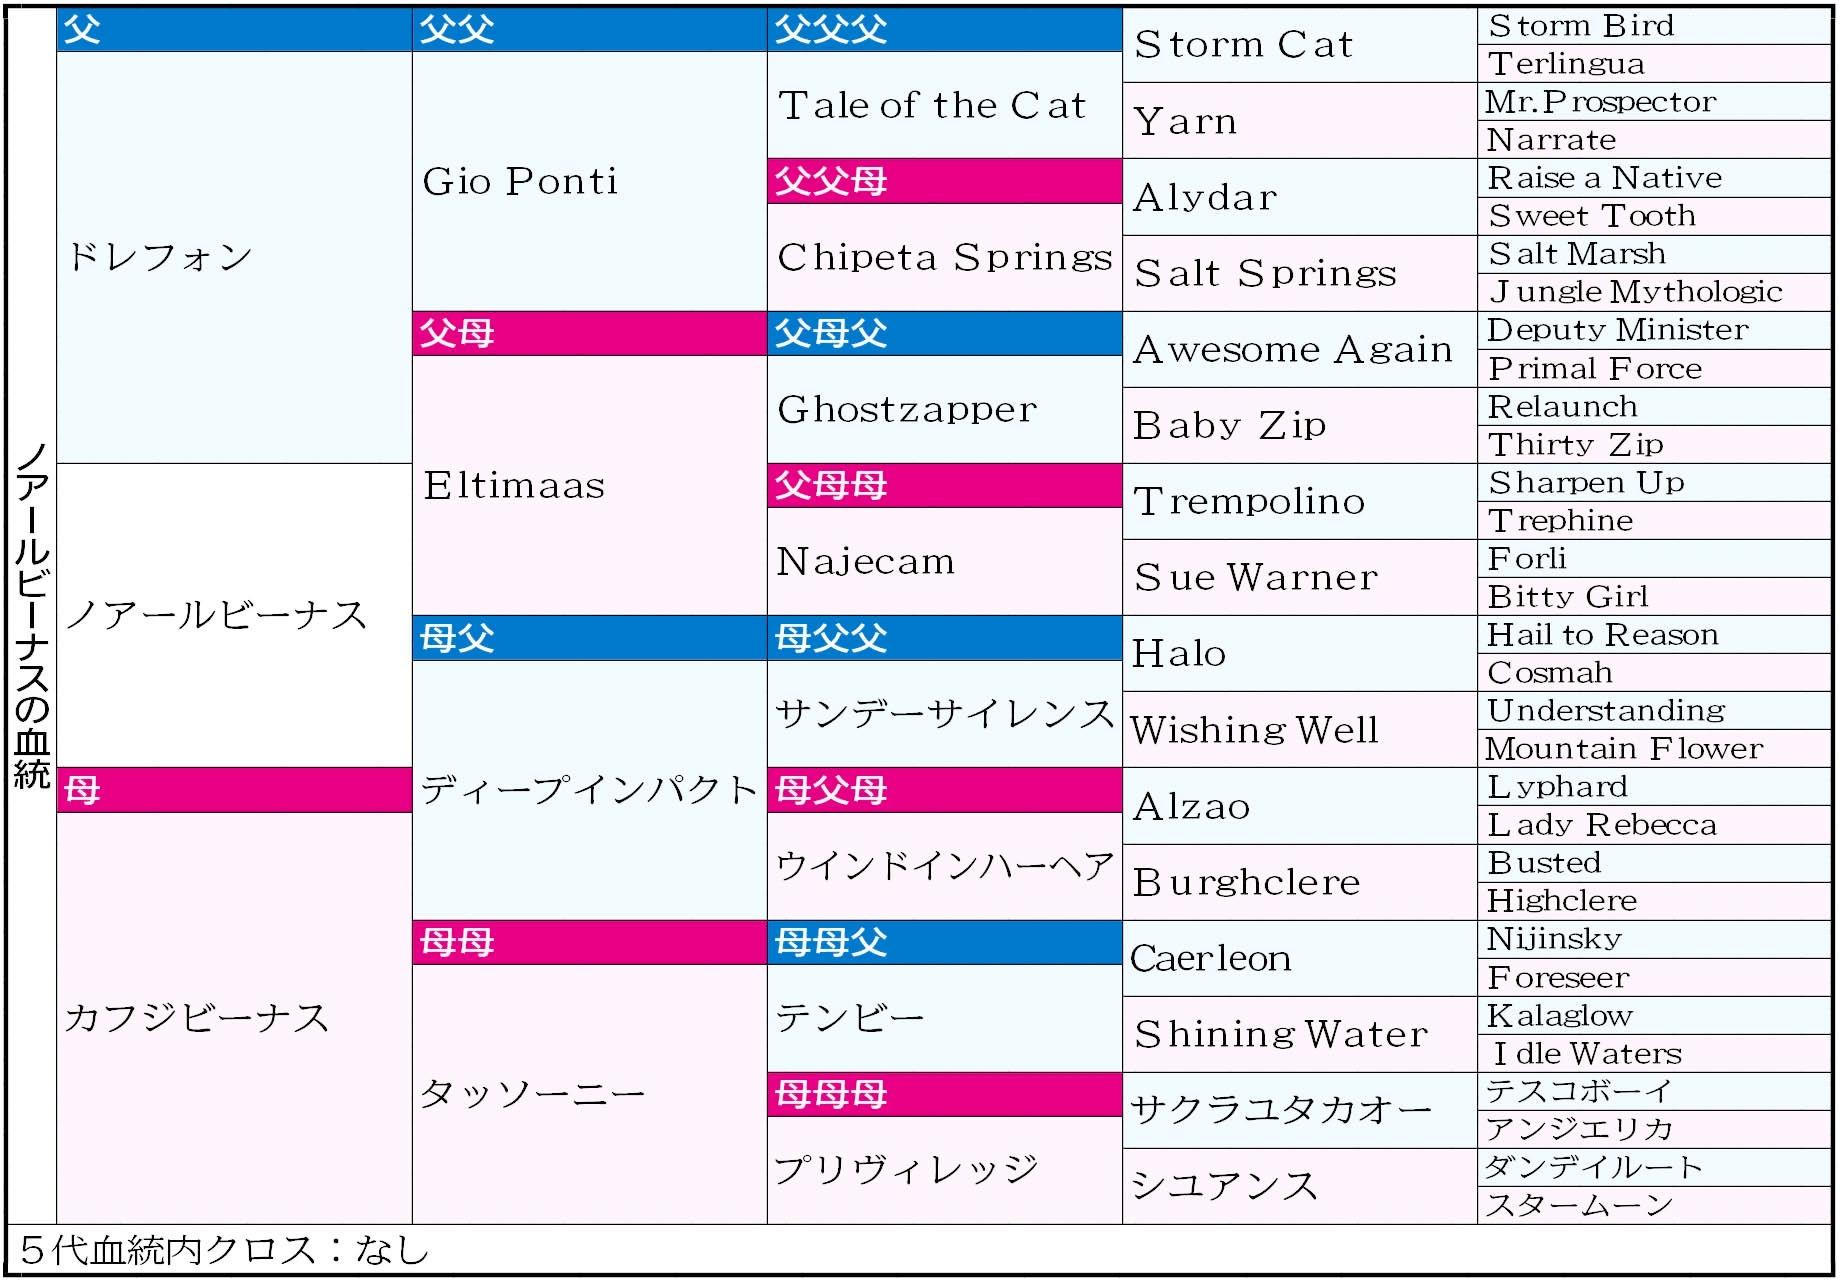Click the ノアールビーナスの血統 vertical title
The image size is (1840, 1281).
[x=32, y=615]
